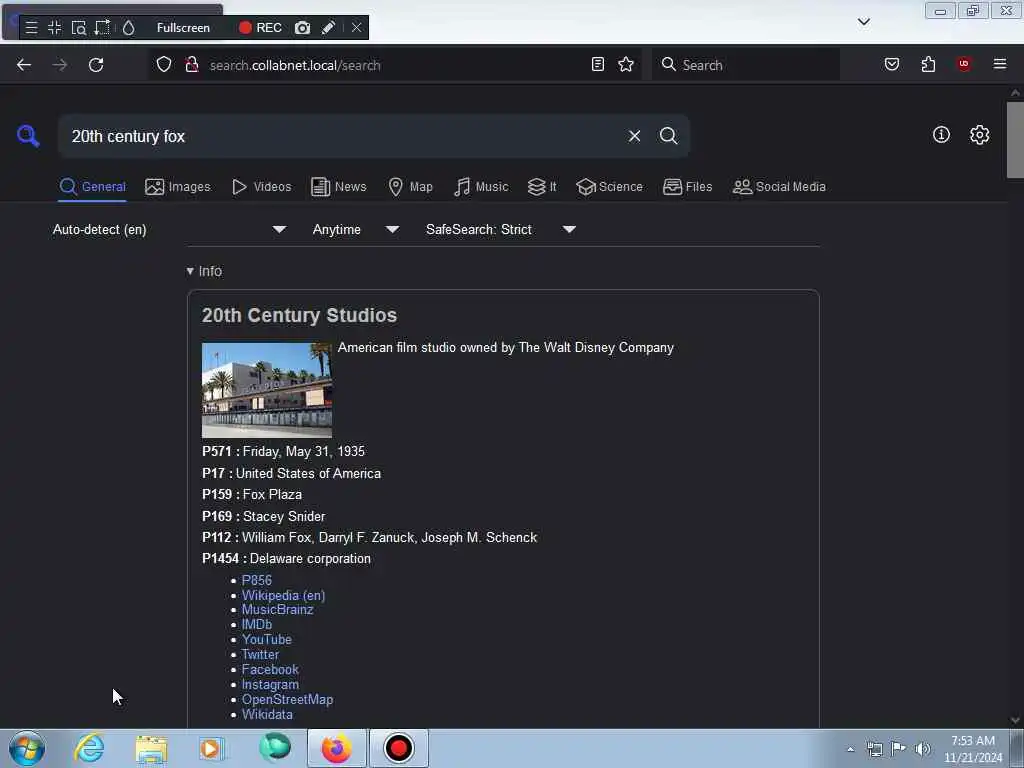This screenshot has height=768, width=1024.
Task: Click the shrink-to-compact recorder icon
Action: pos(55,27)
